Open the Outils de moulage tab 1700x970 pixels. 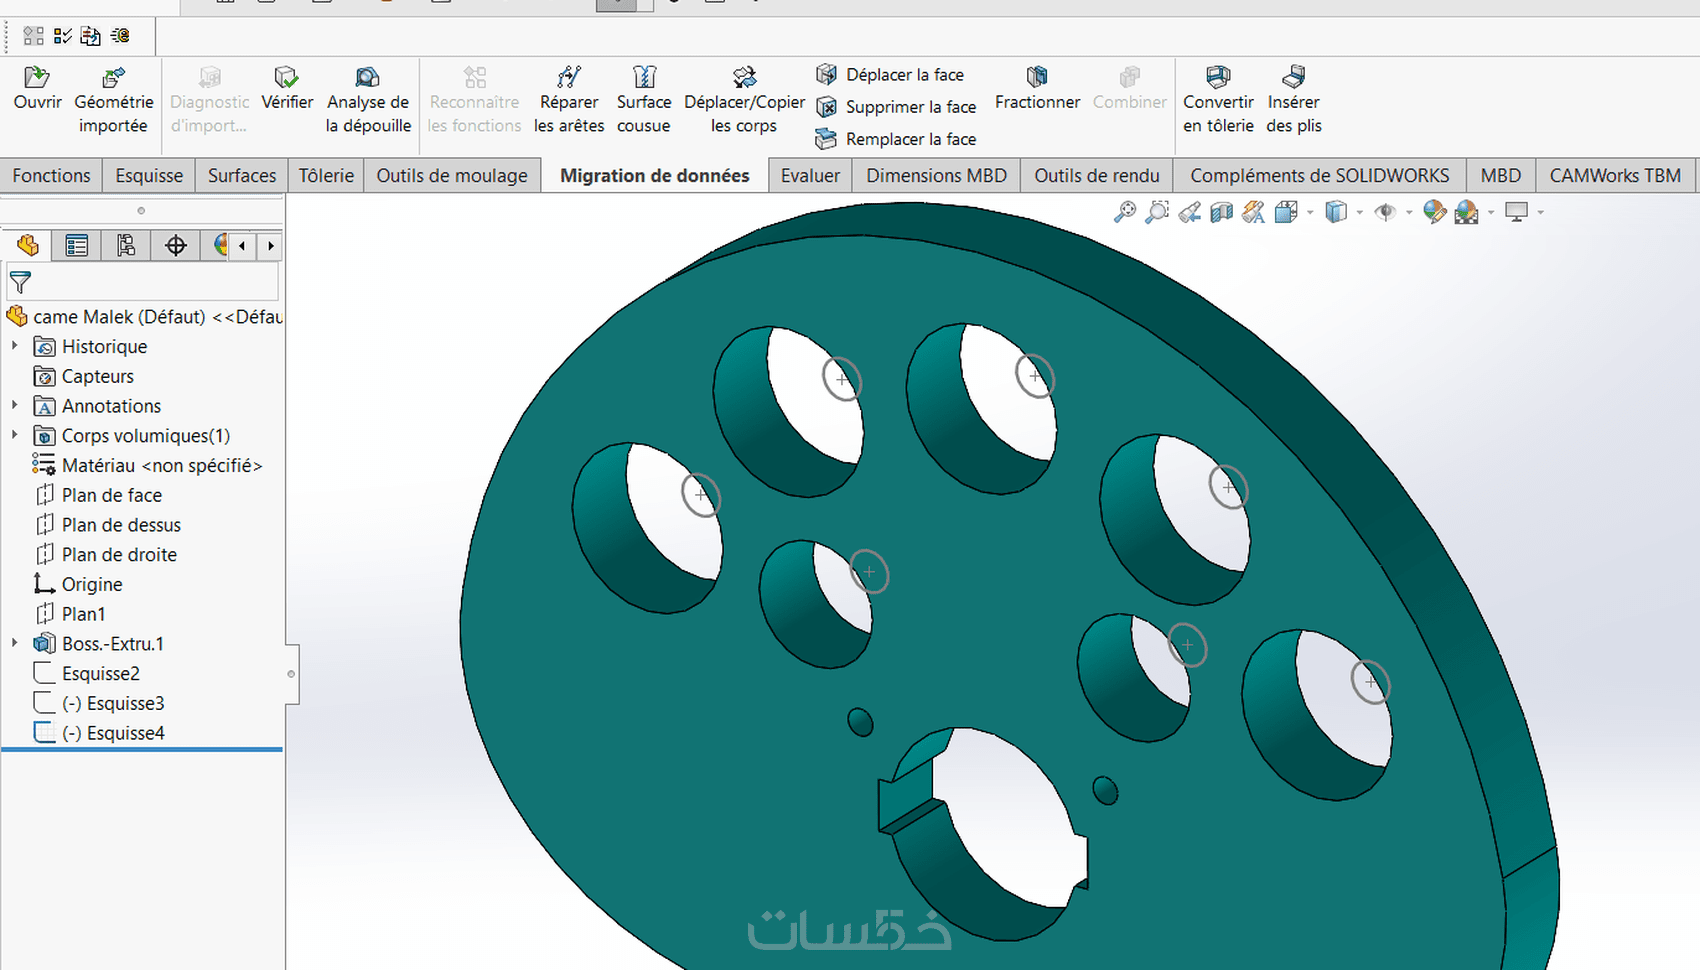click(x=452, y=175)
